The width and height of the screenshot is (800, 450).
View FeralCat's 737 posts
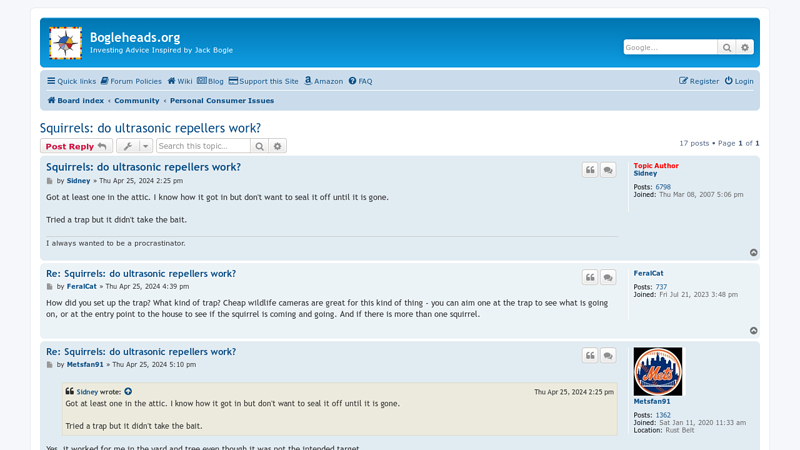(661, 287)
